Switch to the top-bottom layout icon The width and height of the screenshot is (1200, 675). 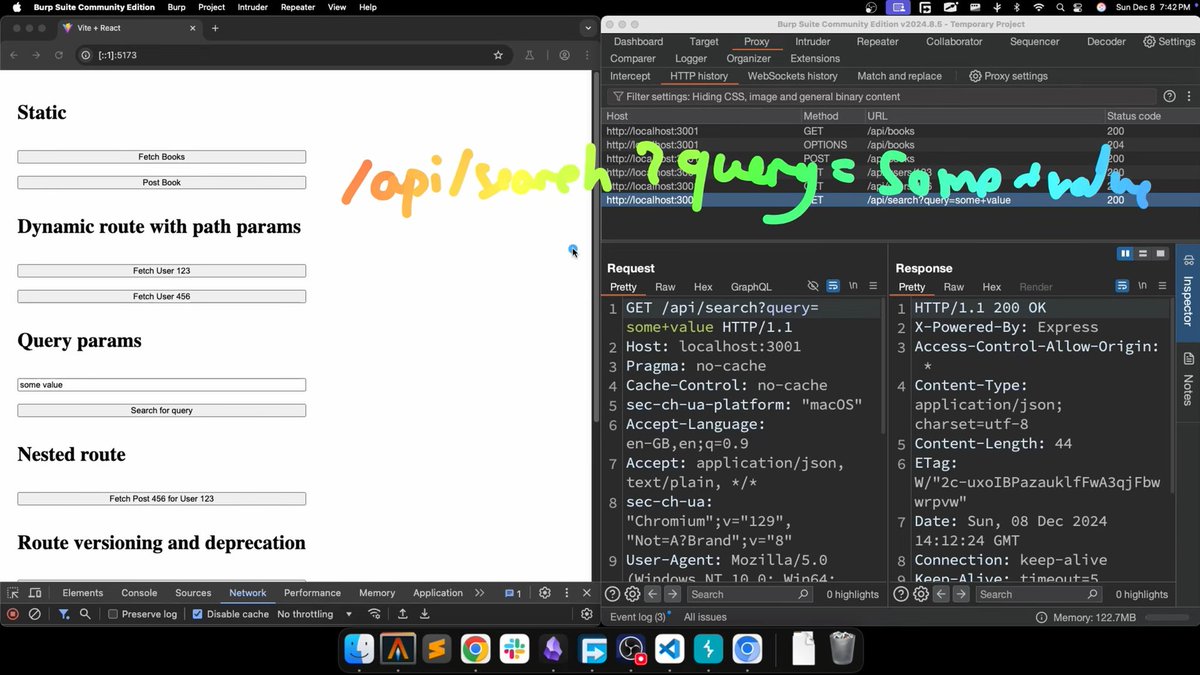[x=1144, y=254]
